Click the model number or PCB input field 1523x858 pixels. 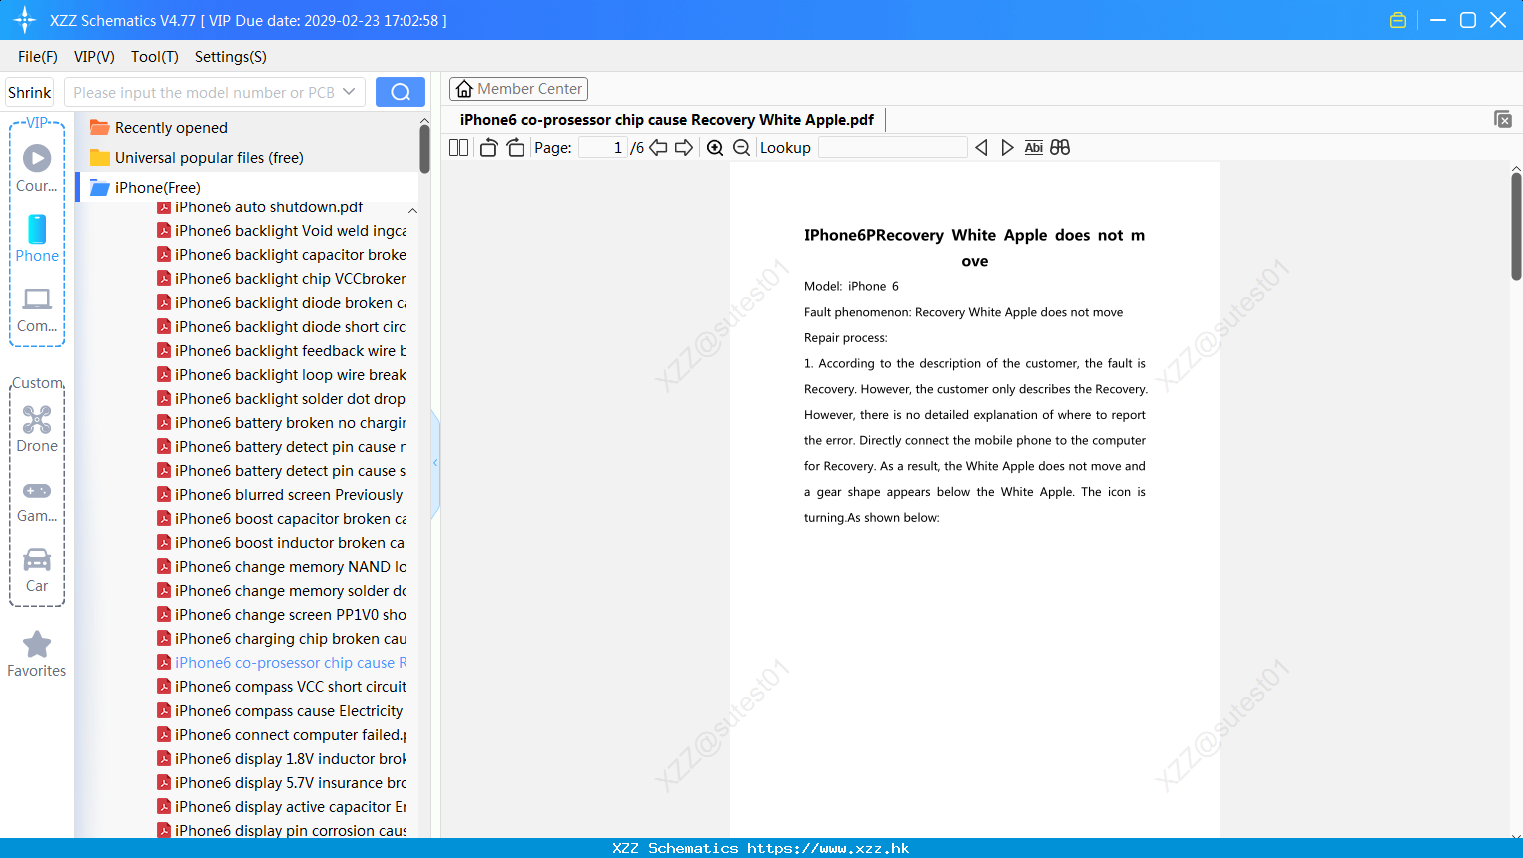click(x=204, y=92)
